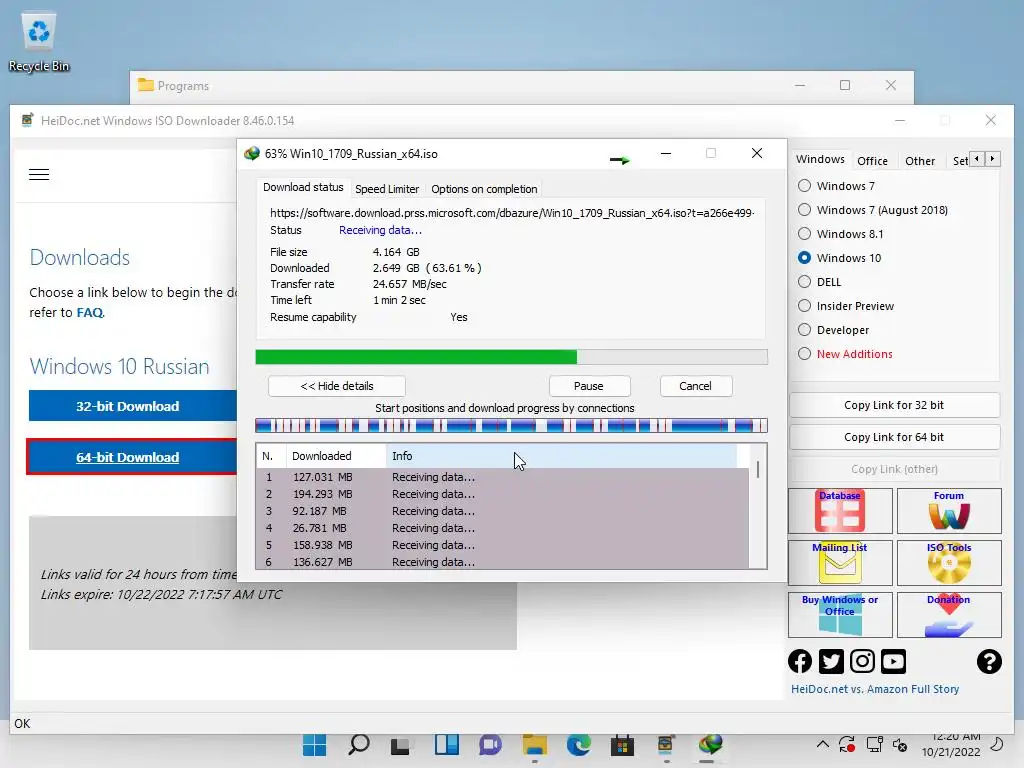Open the YouTube icon link
Viewport: 1024px width, 768px height.
[893, 662]
